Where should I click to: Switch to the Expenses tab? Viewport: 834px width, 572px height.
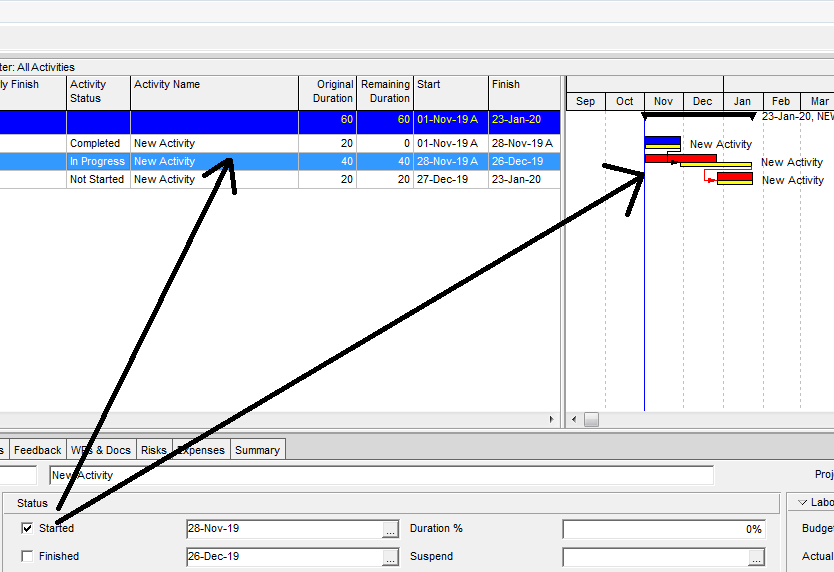[201, 450]
